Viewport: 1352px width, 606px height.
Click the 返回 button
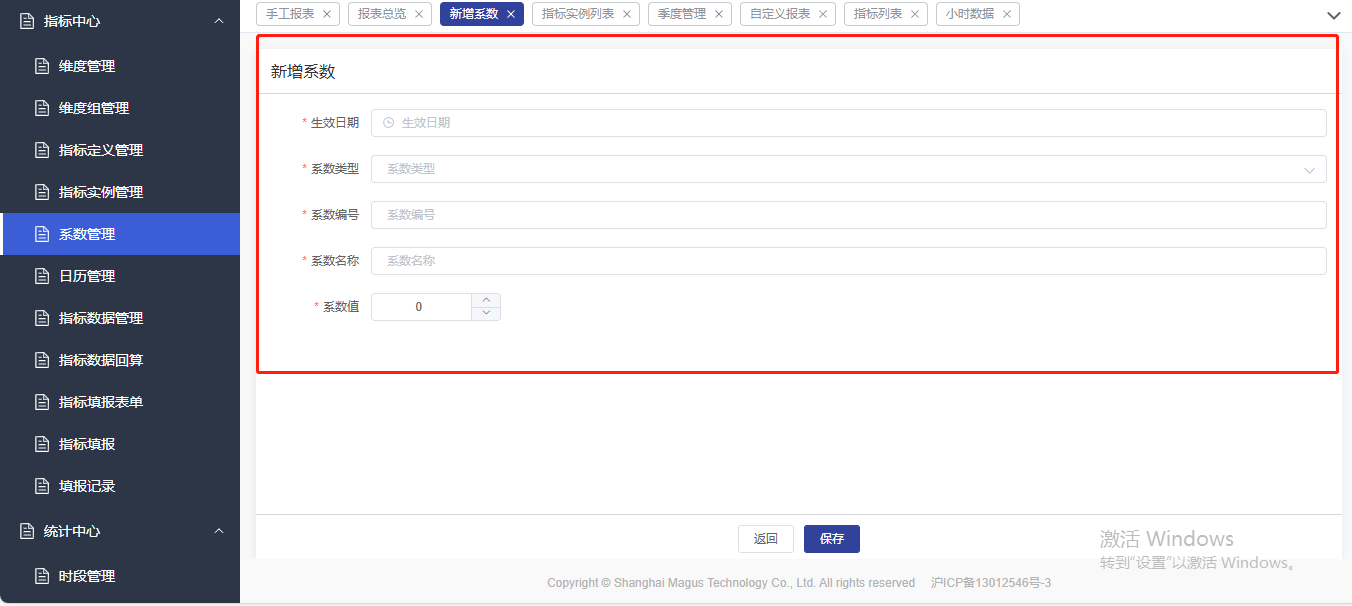[x=765, y=539]
